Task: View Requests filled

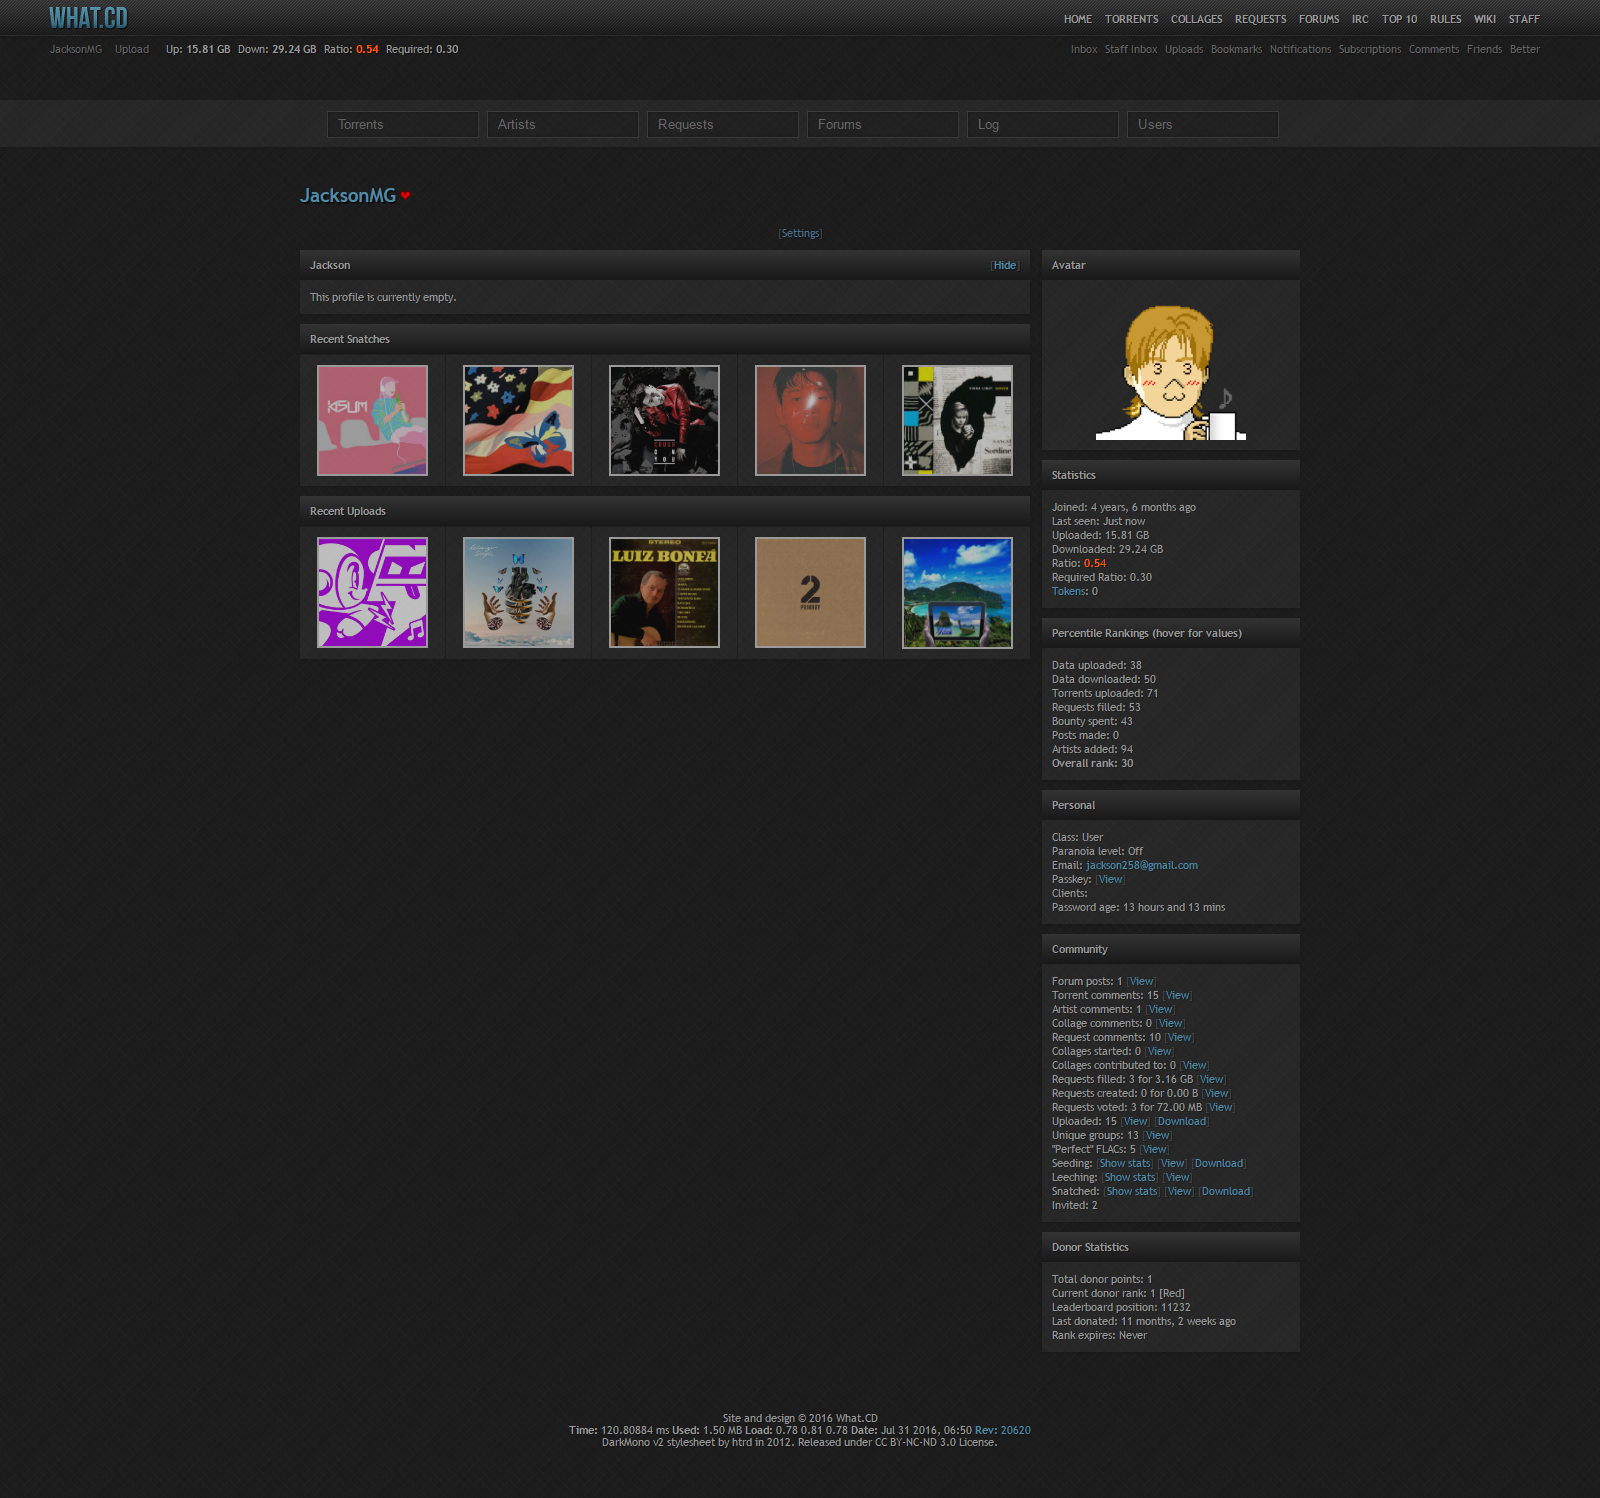Action: [x=1212, y=1079]
